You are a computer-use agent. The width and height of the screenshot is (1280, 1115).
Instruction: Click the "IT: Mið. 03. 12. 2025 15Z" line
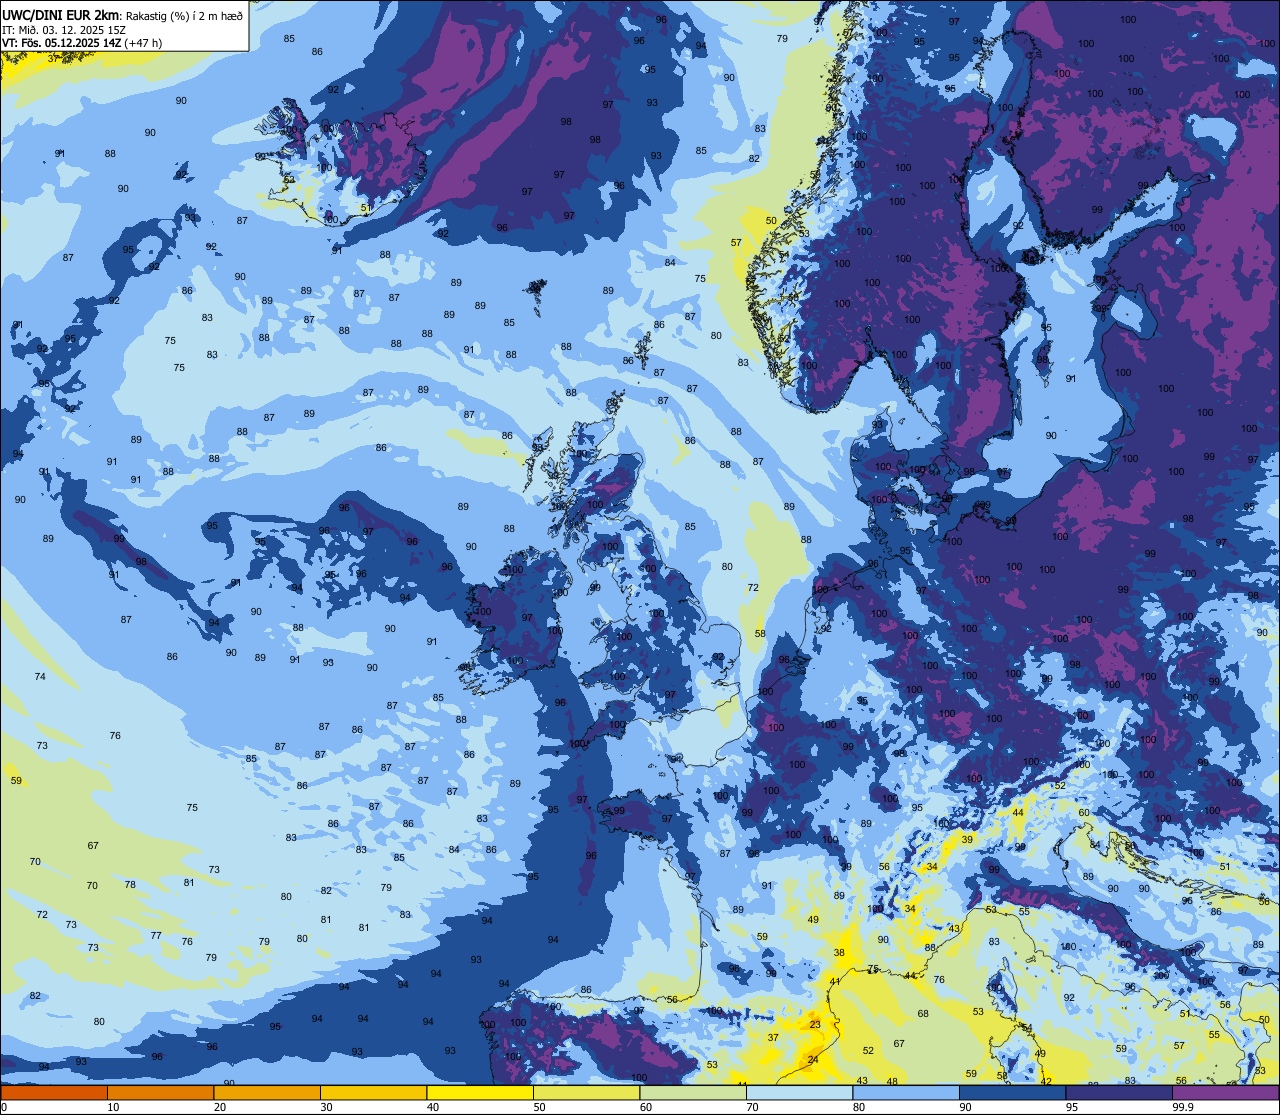62,30
